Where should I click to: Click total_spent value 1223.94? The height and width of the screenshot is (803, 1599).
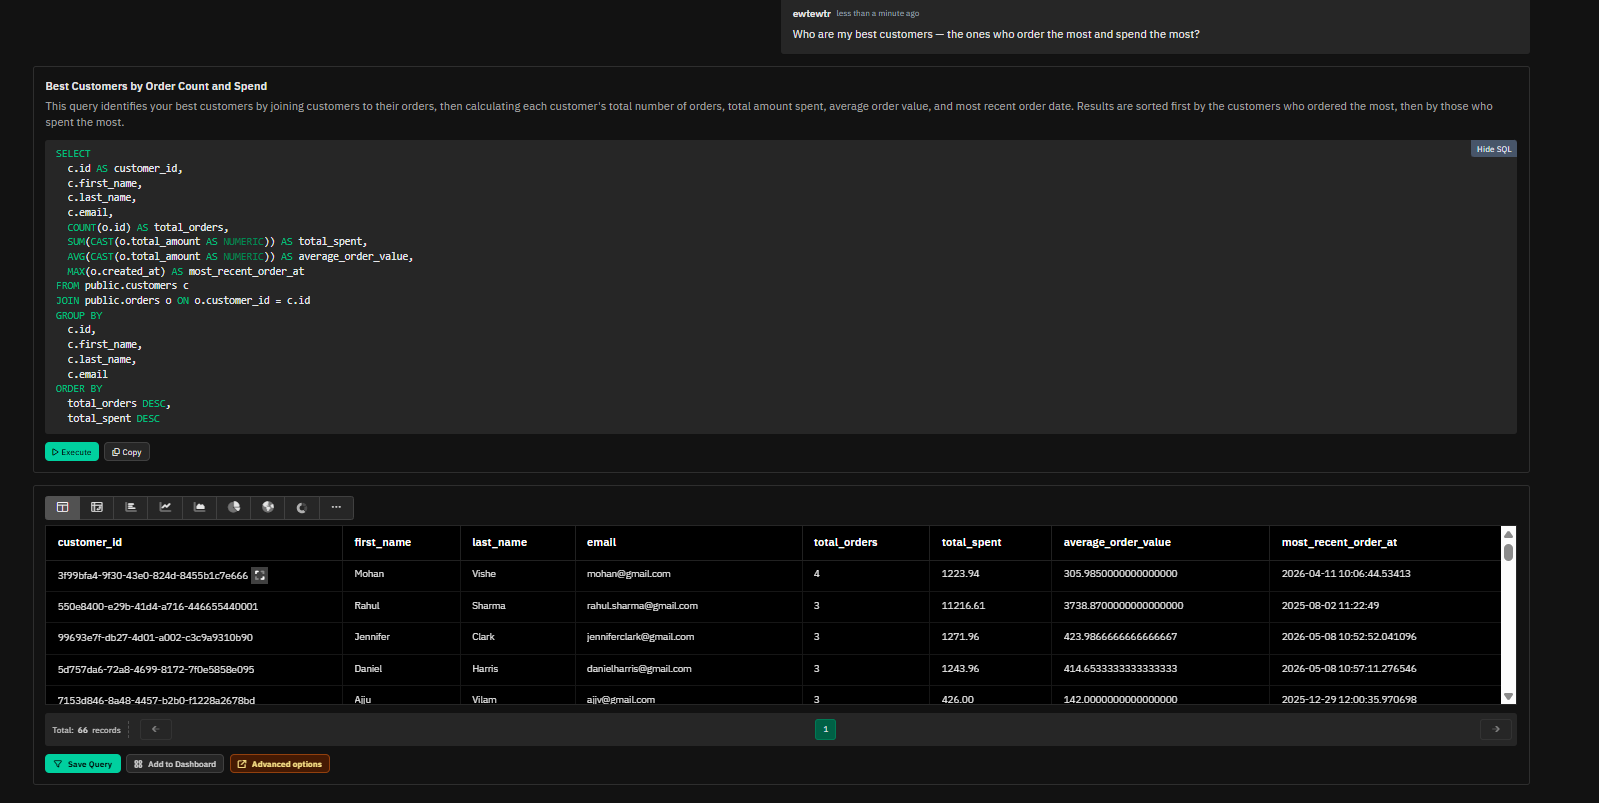click(961, 574)
